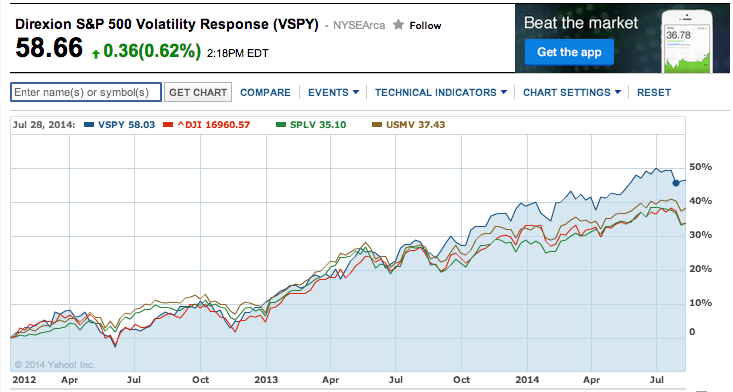Image resolution: width=733 pixels, height=392 pixels.
Task: Click the 50% axis label
Action: [700, 167]
